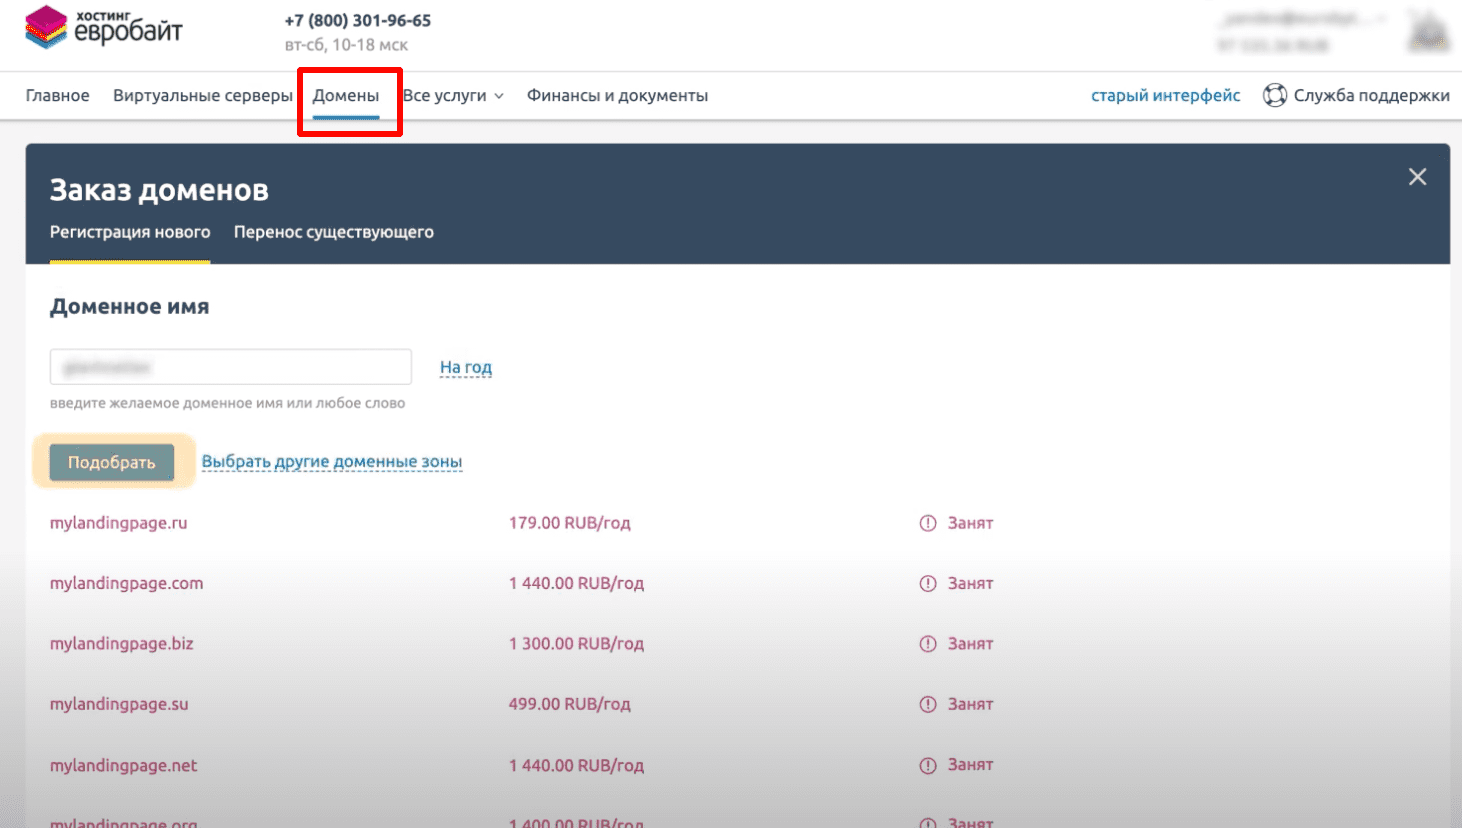Click the taken-status icon for mylandingpage.net
Viewport: 1462px width, 828px height.
928,765
